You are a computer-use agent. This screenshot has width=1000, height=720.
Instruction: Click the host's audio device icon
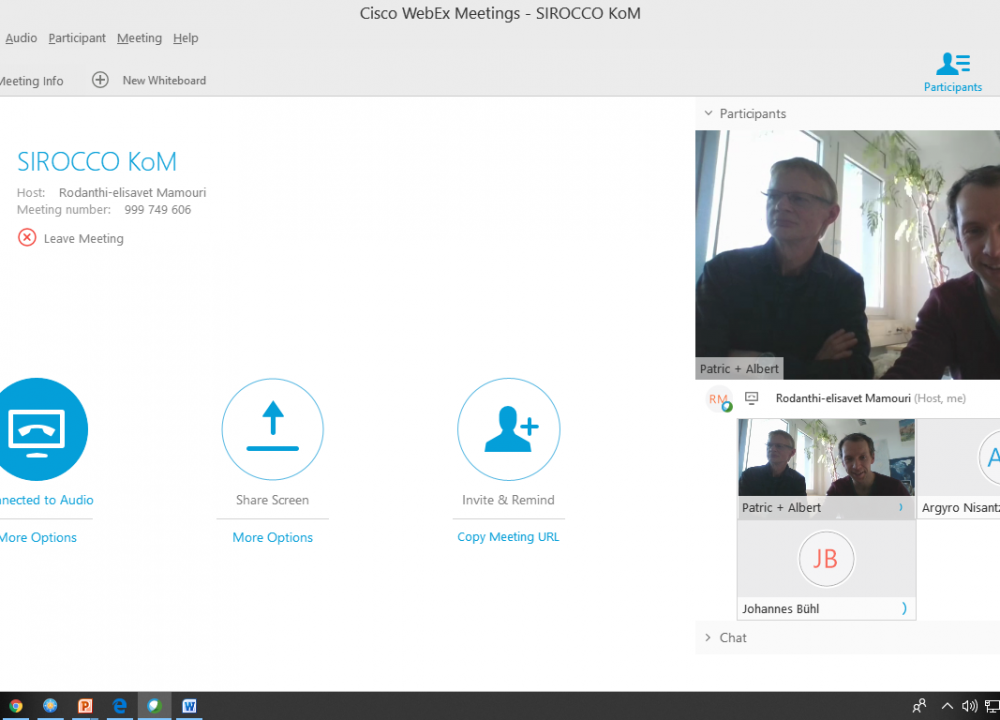[x=752, y=398]
